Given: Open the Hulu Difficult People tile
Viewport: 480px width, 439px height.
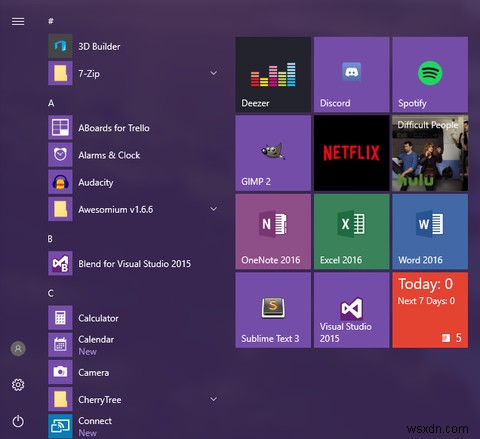Looking at the screenshot, I should pyautogui.click(x=430, y=153).
